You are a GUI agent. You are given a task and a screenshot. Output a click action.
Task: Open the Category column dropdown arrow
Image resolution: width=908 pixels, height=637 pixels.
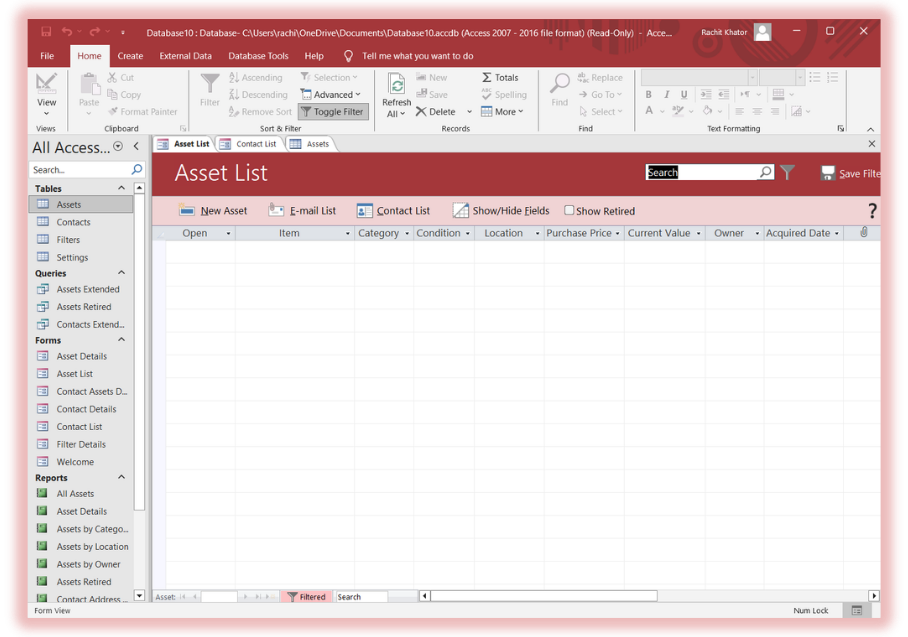[407, 234]
